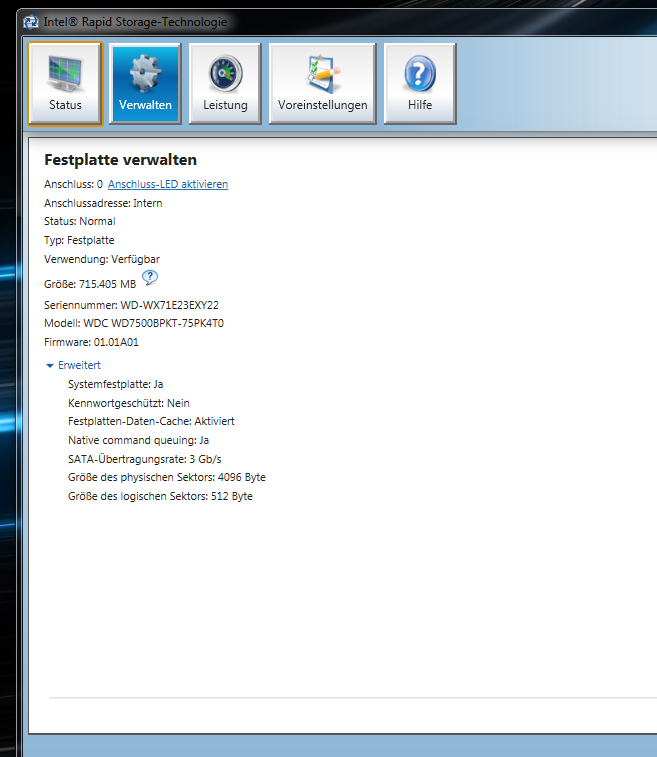Click the Festplatte verwalten heading

coord(120,160)
